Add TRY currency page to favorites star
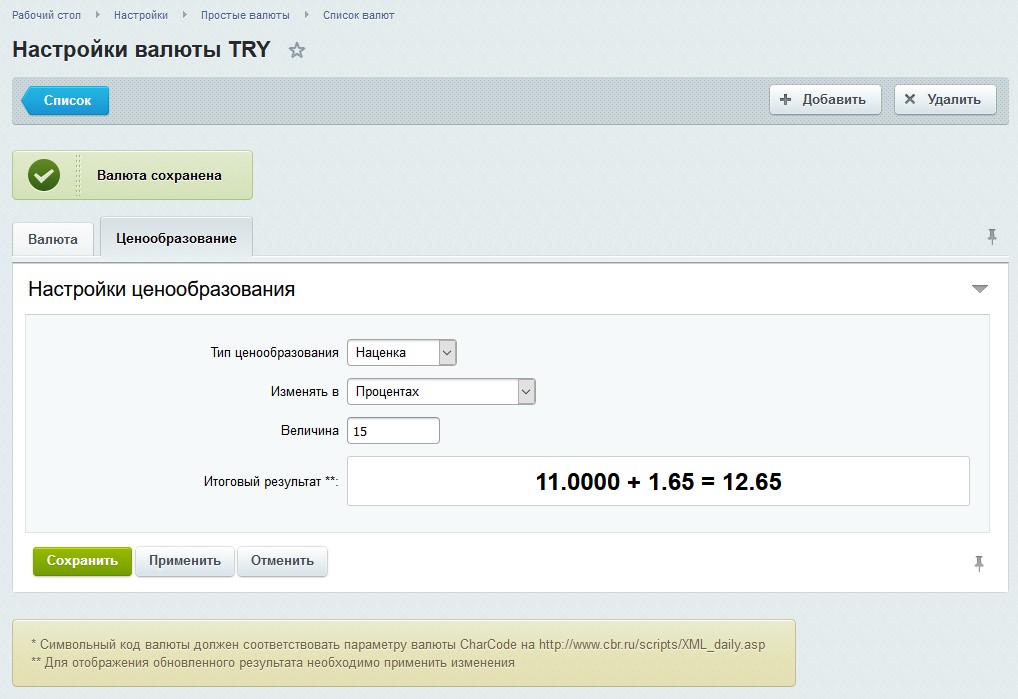 (x=297, y=50)
